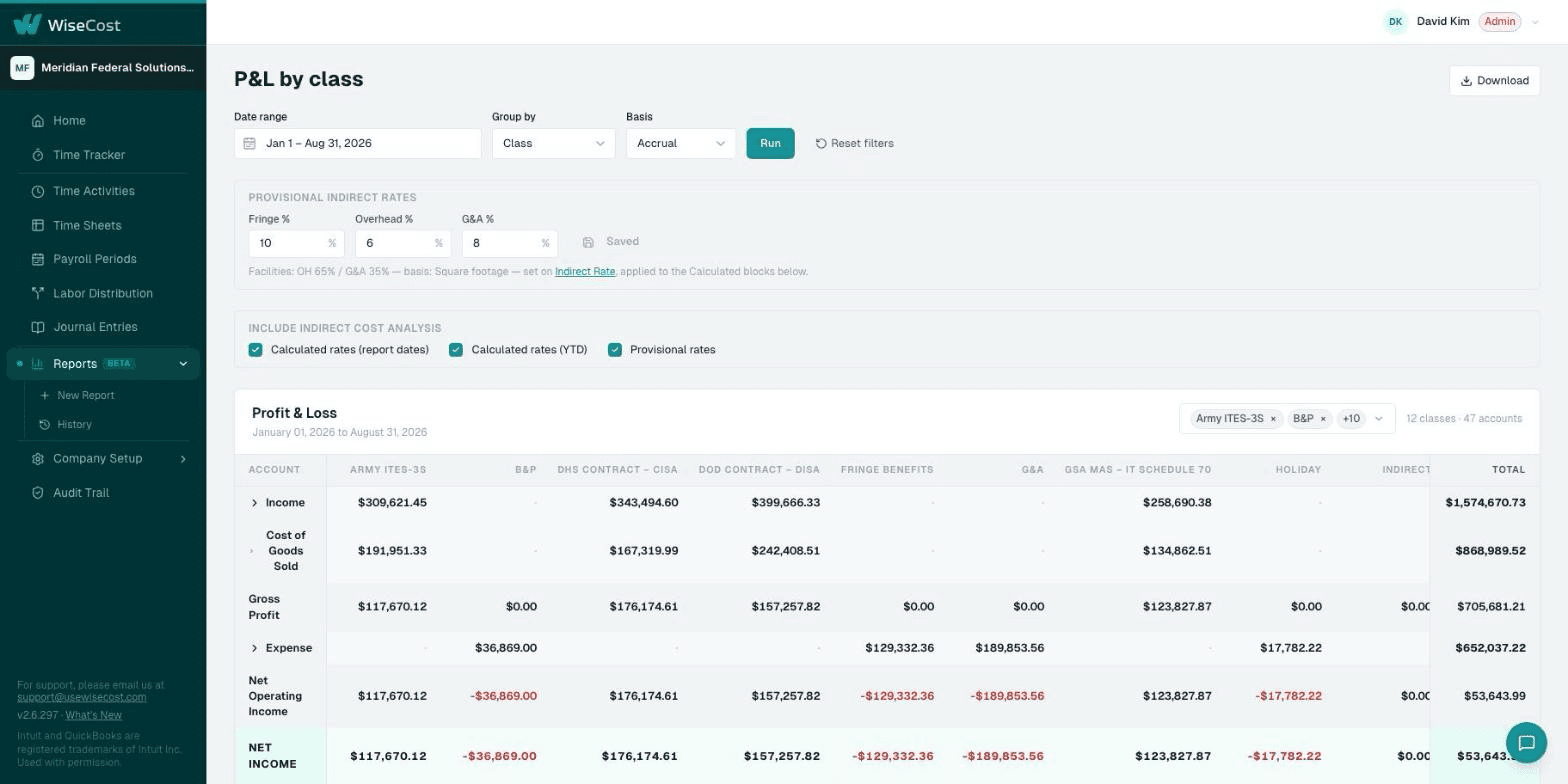The width and height of the screenshot is (1568, 784).
Task: Remove the Army ITES-3S class chip
Action: click(x=1273, y=419)
